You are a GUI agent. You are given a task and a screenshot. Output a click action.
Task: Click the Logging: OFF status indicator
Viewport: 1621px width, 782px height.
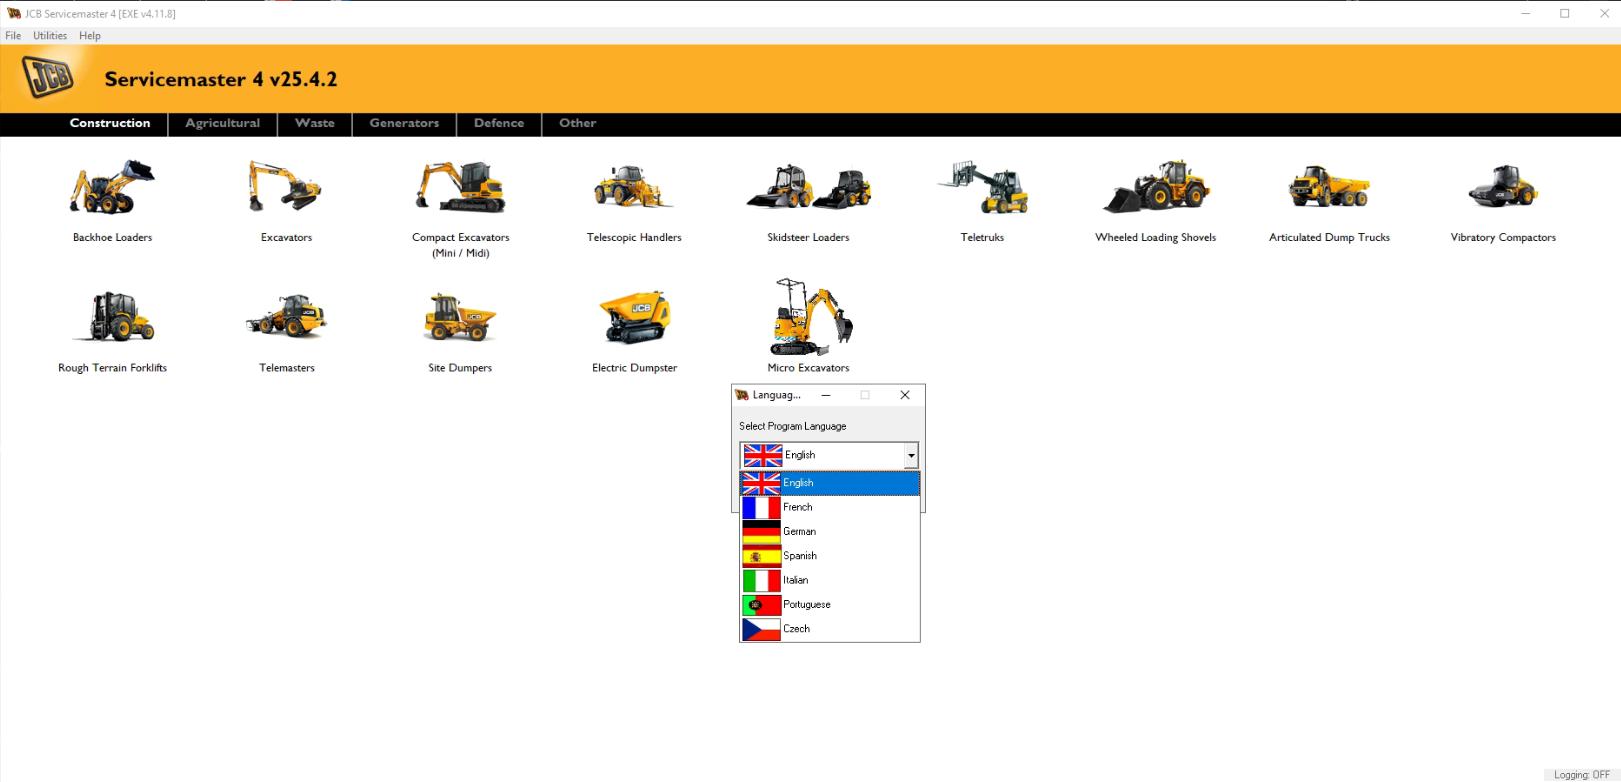(x=1581, y=774)
